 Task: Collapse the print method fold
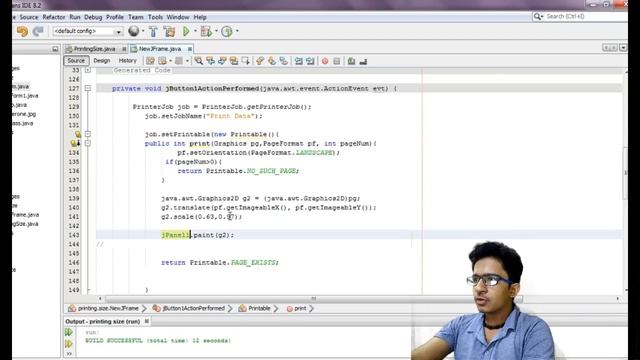pos(88,143)
